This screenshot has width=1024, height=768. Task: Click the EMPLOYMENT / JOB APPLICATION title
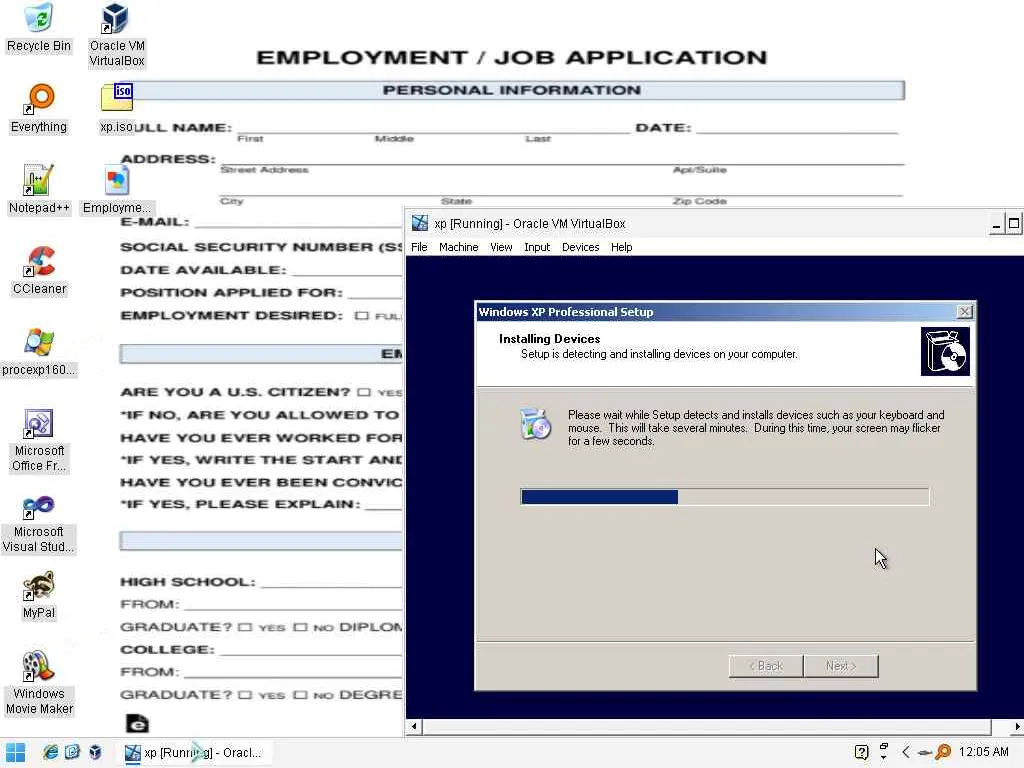tap(511, 57)
